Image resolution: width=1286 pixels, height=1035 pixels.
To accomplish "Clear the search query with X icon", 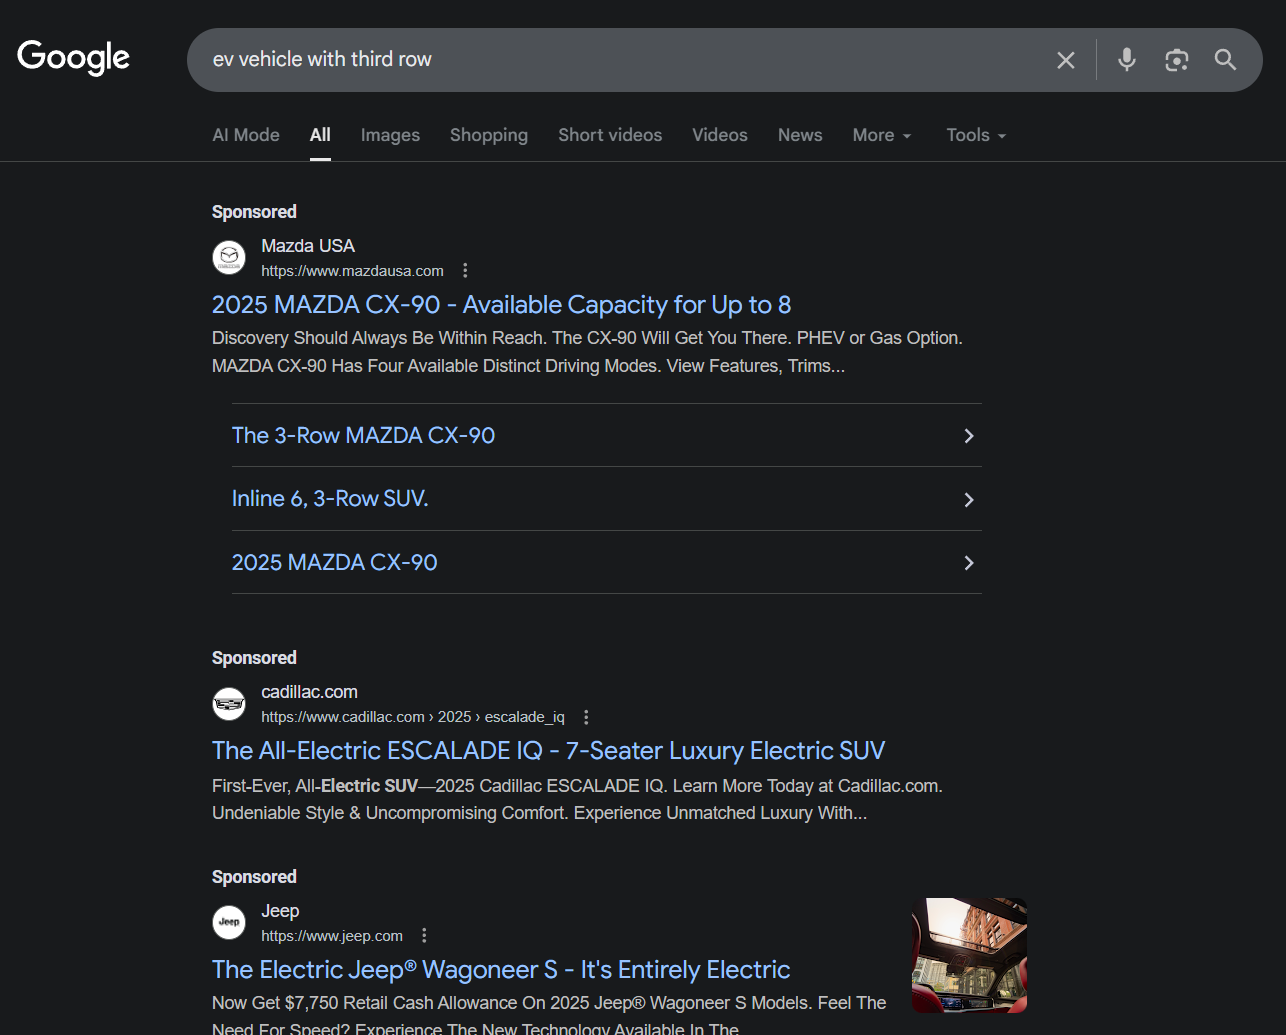I will (1066, 60).
